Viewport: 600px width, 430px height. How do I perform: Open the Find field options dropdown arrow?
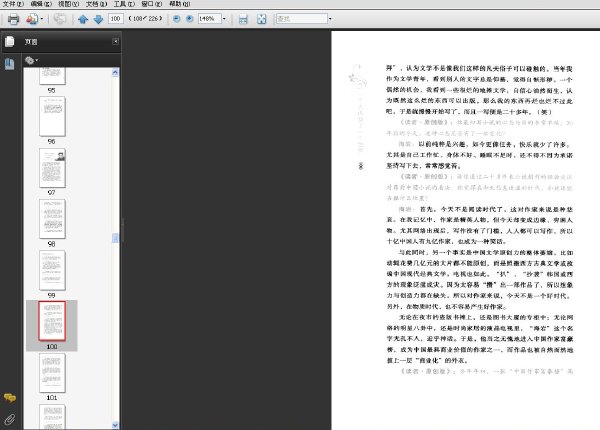click(330, 18)
